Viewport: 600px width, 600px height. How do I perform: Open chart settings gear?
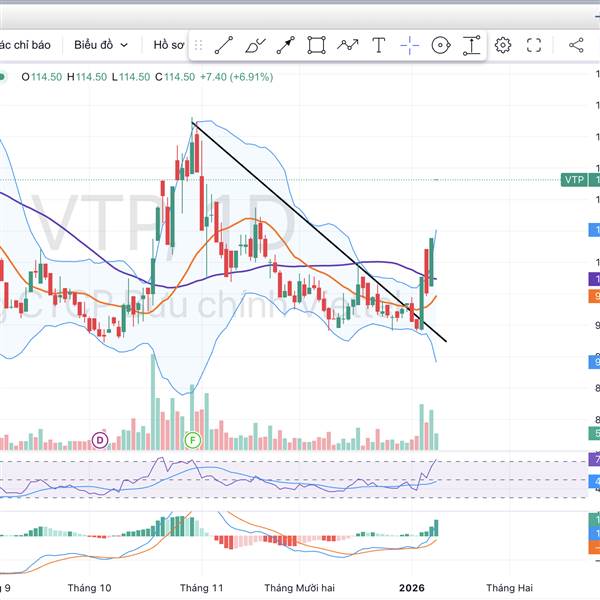tap(503, 45)
